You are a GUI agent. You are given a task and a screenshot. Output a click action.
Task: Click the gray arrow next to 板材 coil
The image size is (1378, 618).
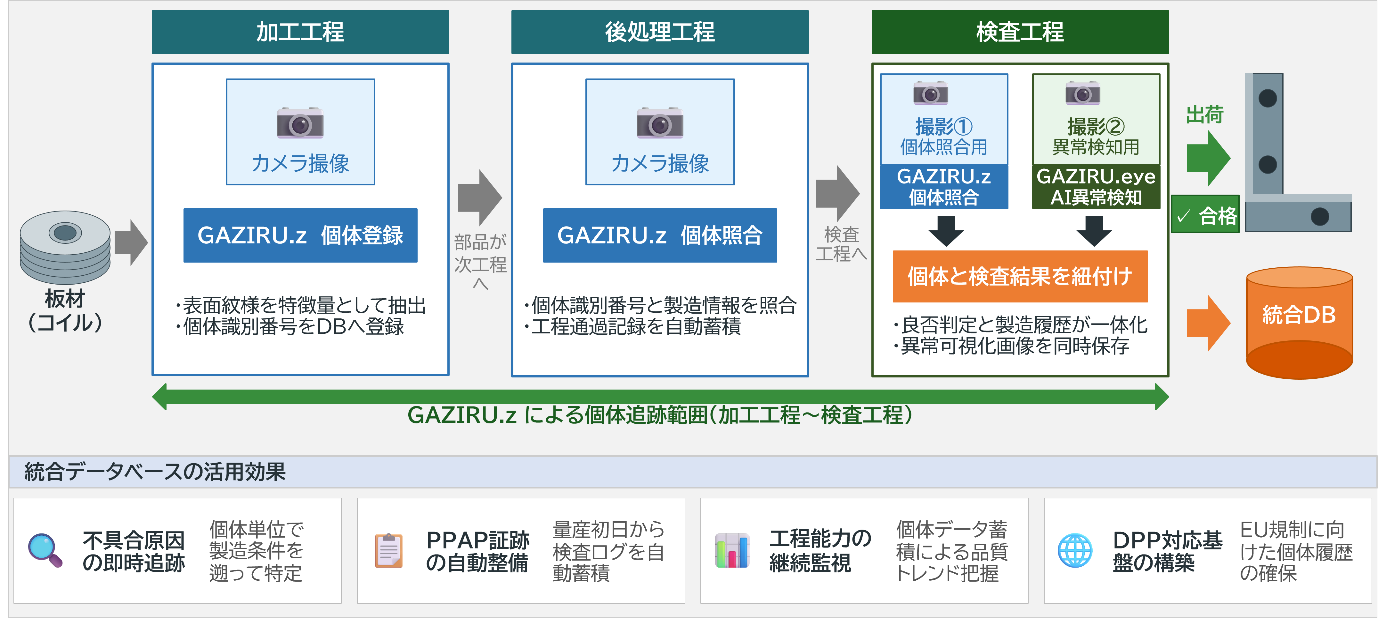click(x=132, y=243)
